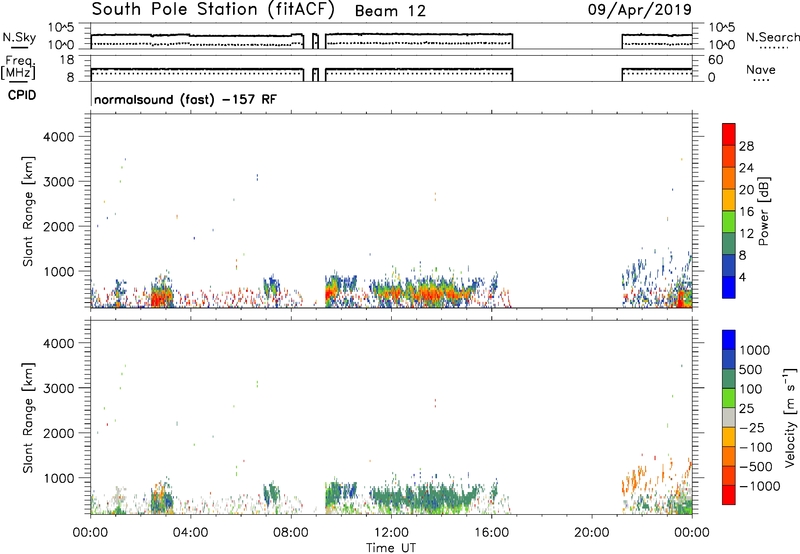Click the '1000' velocity colorbar label

(x=755, y=350)
